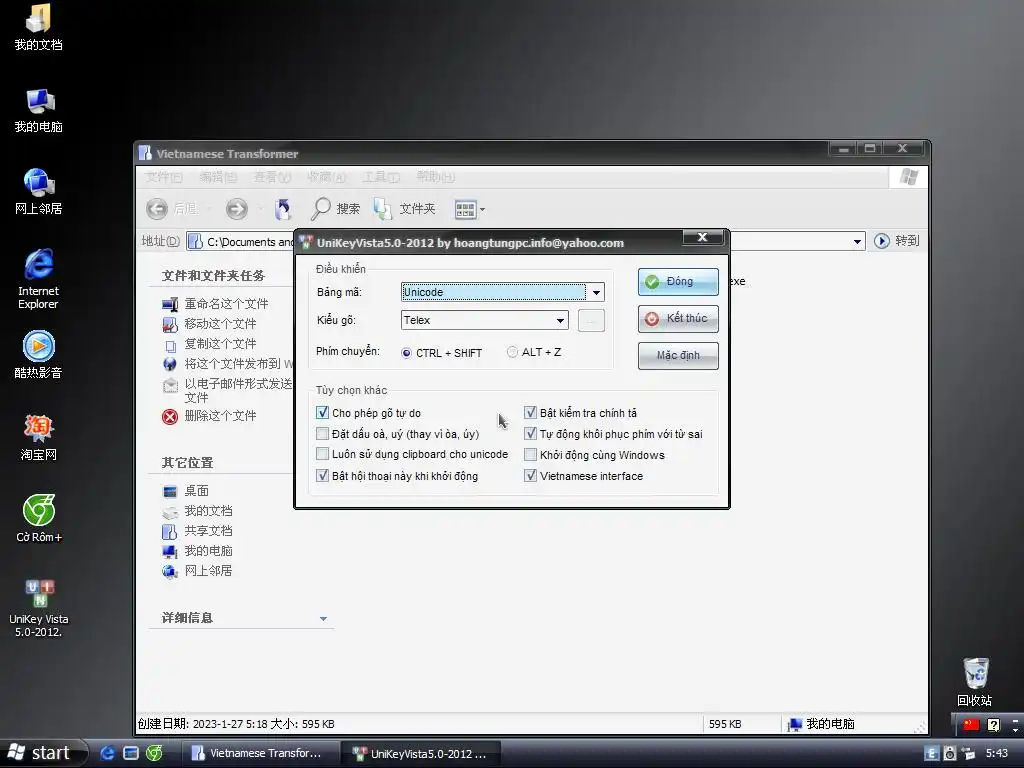Click the 删除这个文件 delete task
The height and width of the screenshot is (768, 1024).
pyautogui.click(x=209, y=416)
